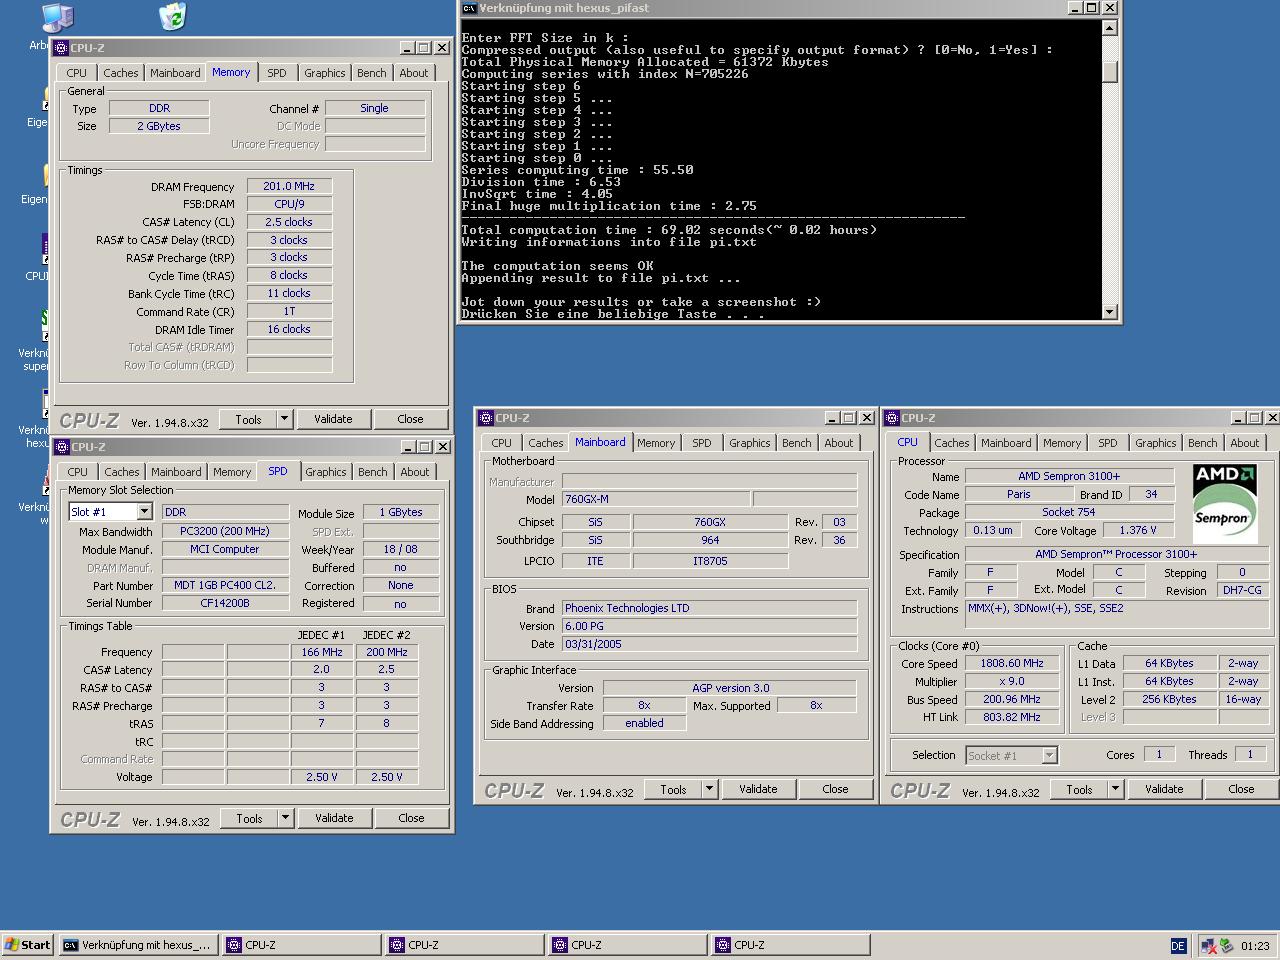Click Validate in the Memory window

pyautogui.click(x=333, y=419)
